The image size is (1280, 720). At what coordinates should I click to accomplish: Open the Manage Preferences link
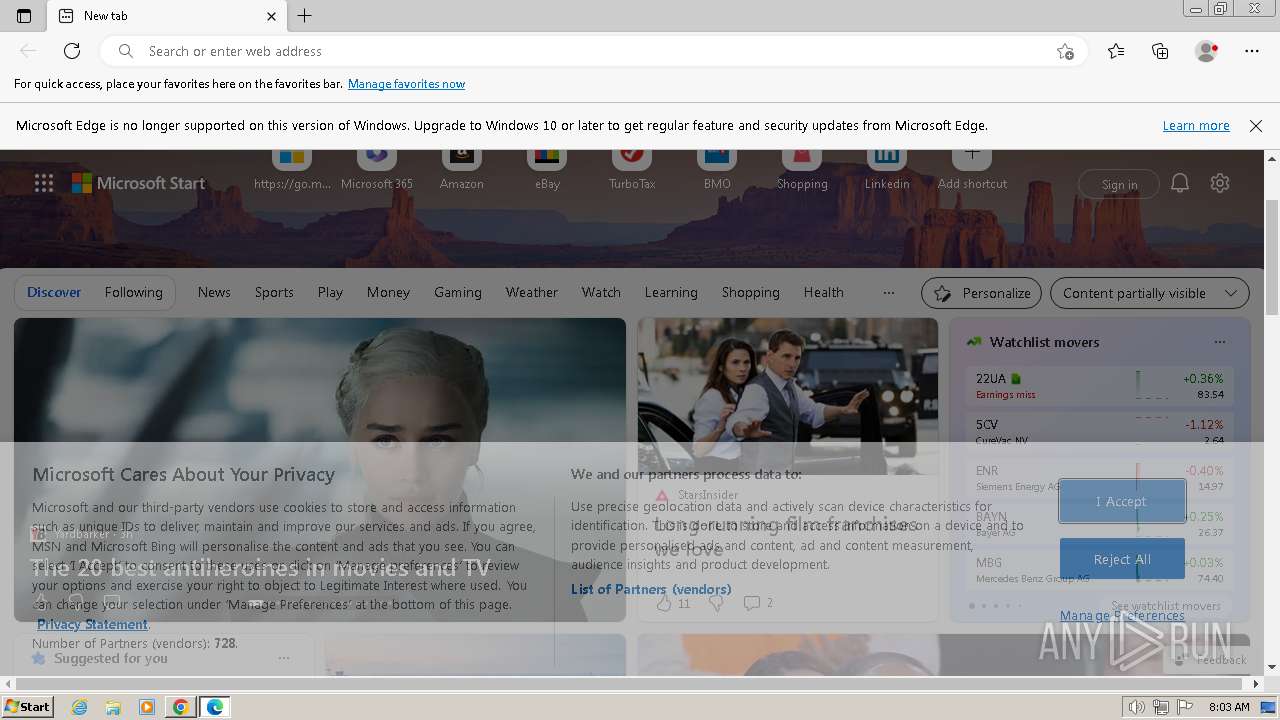[1122, 616]
